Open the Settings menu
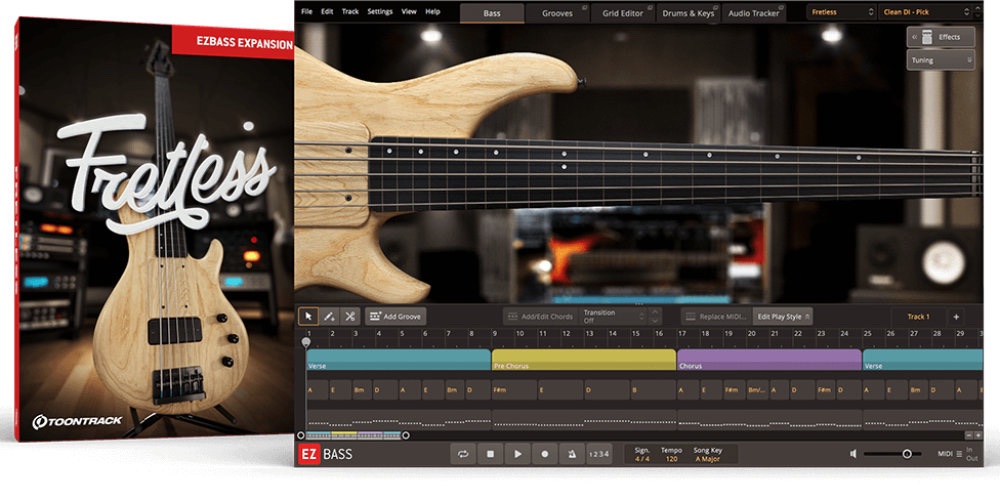1000x500 pixels. (380, 11)
